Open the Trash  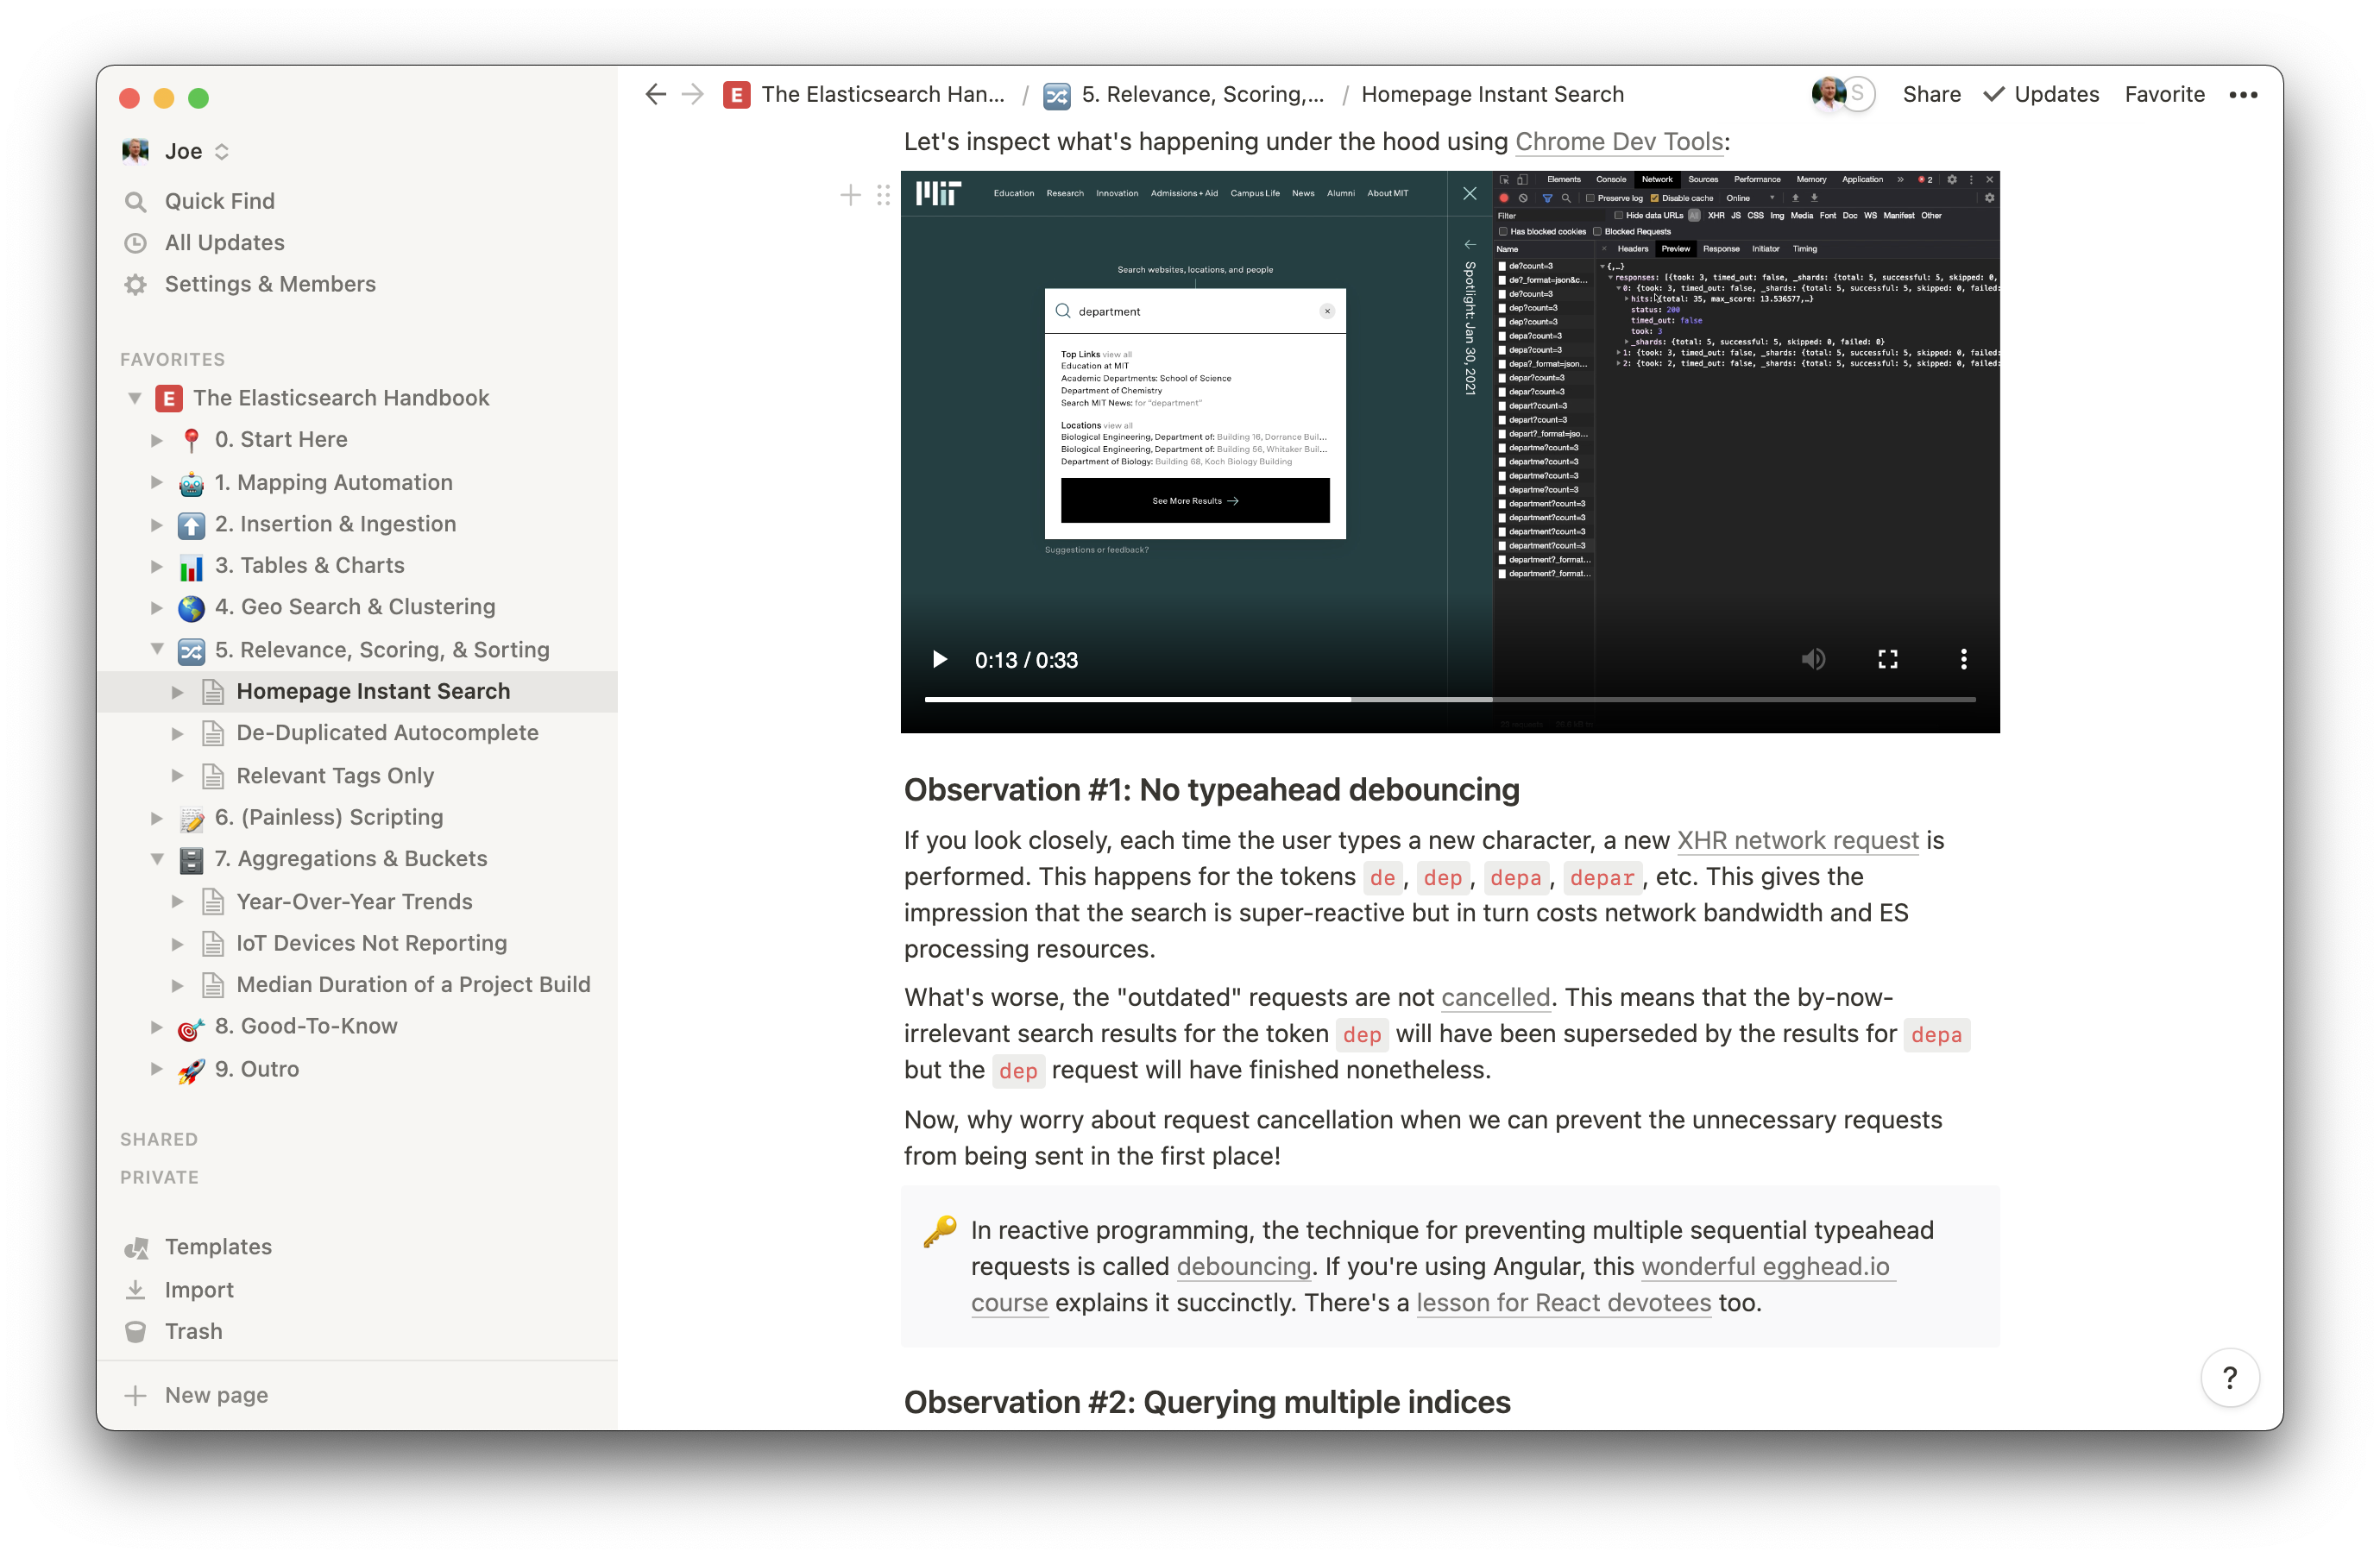(x=193, y=1331)
